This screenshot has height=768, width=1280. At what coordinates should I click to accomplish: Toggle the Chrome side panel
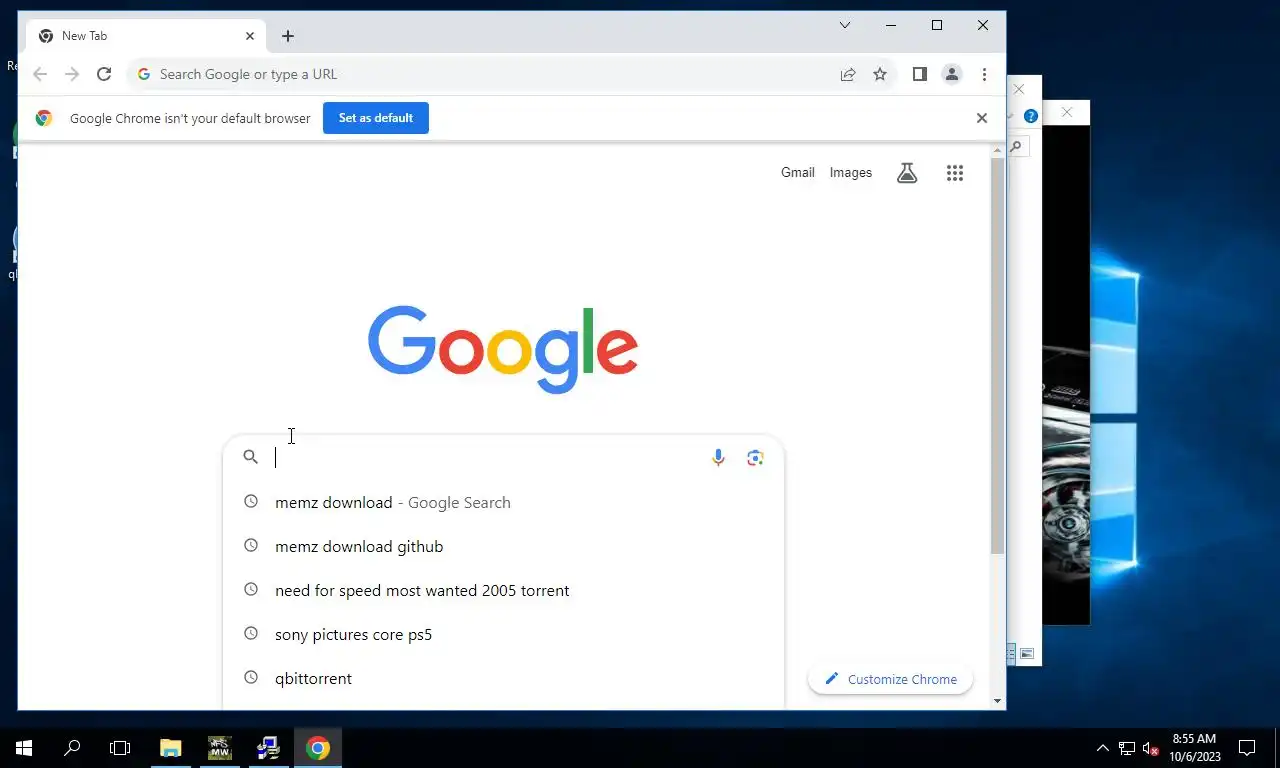coord(920,74)
